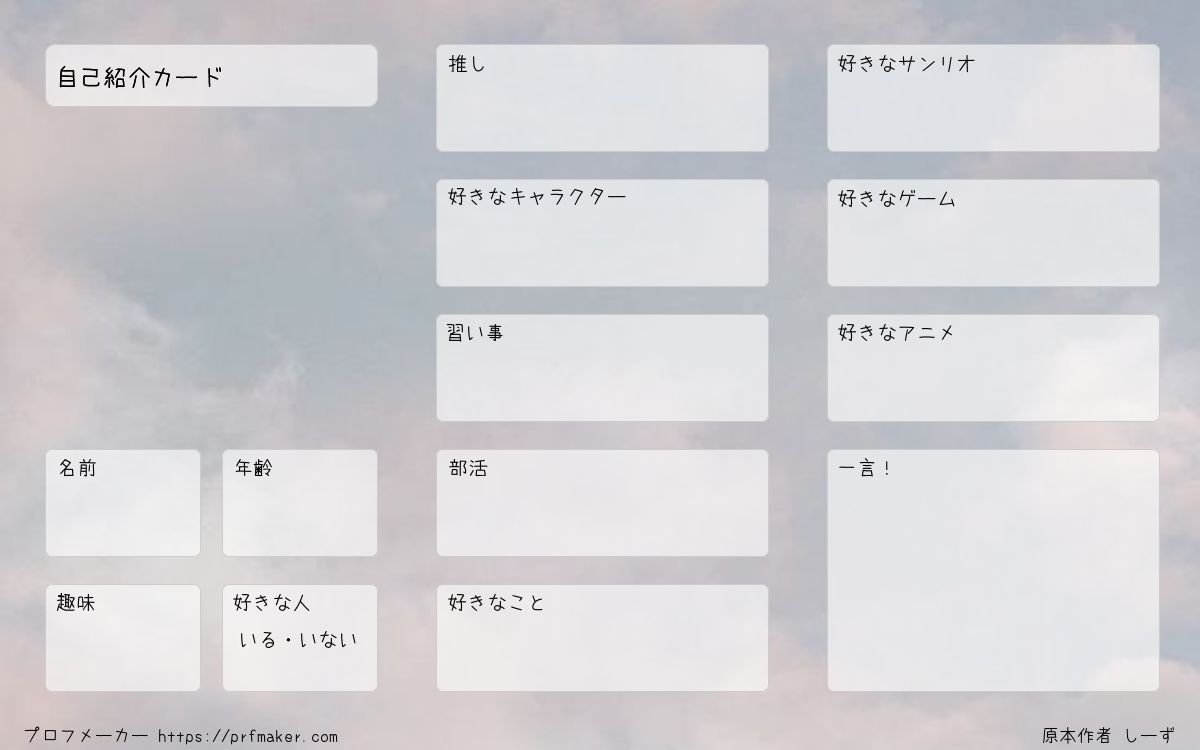This screenshot has width=1200, height=750.
Task: Open the https://prfmaker.com link
Action: click(248, 737)
